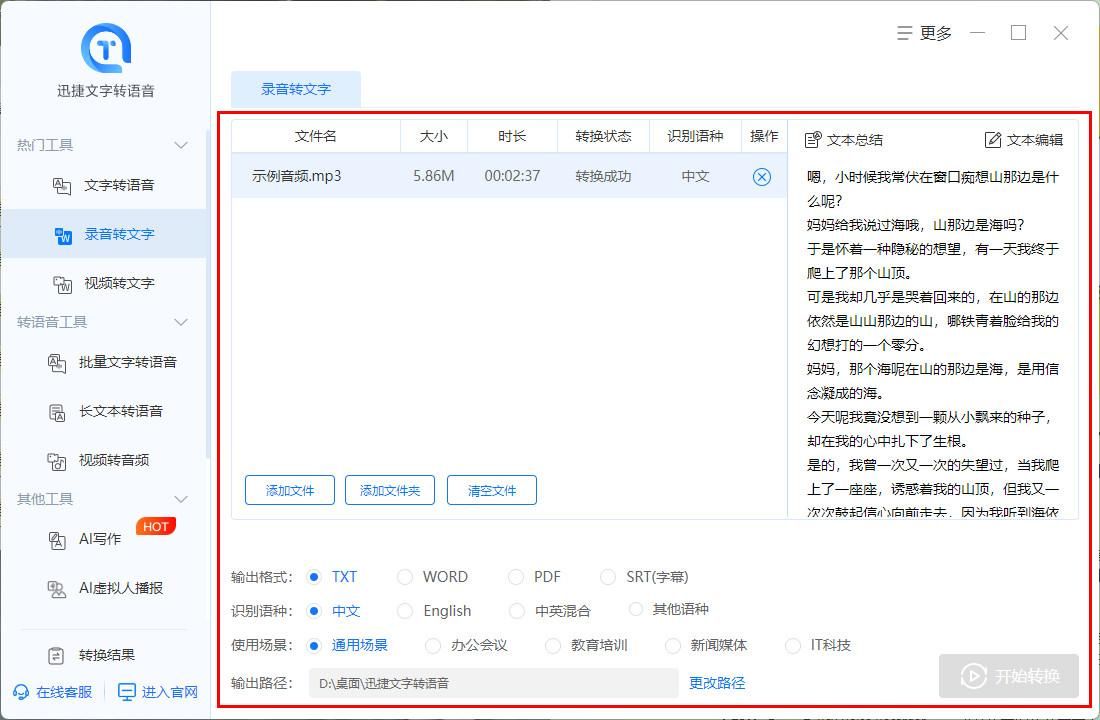
Task: Click the 开始转换 button
Action: [1009, 676]
